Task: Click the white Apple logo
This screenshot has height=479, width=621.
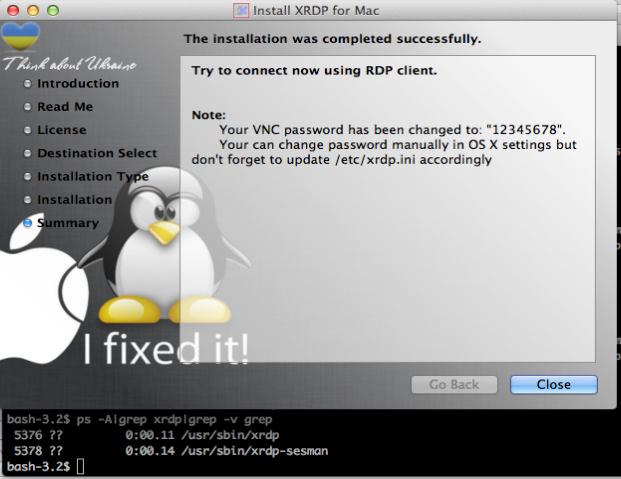Action: pyautogui.click(x=38, y=293)
